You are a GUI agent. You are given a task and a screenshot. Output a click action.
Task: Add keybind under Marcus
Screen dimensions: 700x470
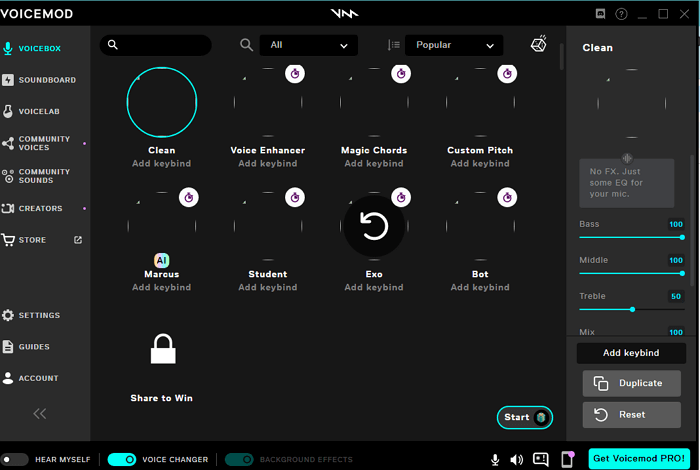tap(162, 287)
